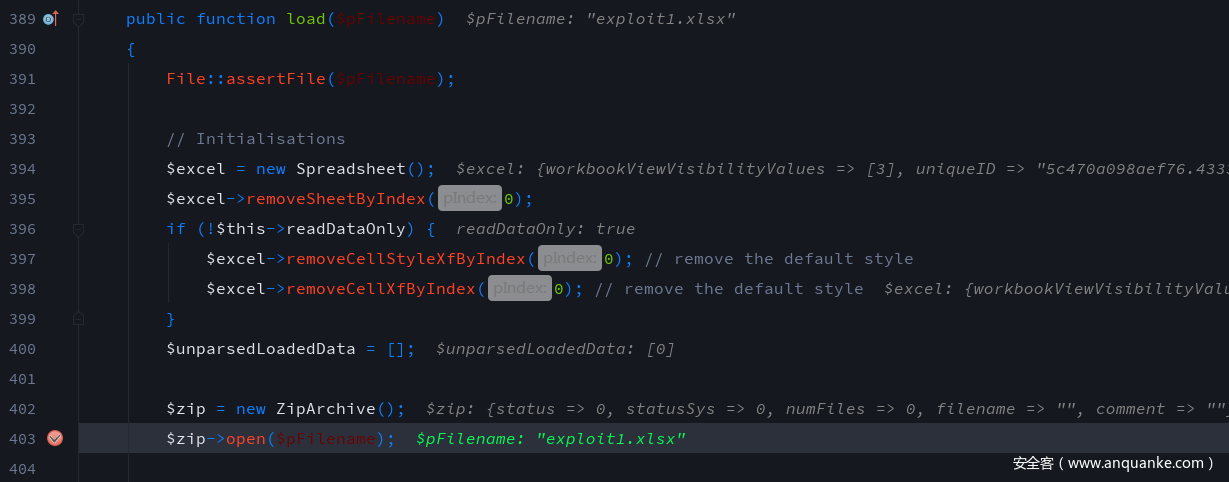Click the fold end marker on line 399
The image size is (1229, 482).
click(79, 319)
